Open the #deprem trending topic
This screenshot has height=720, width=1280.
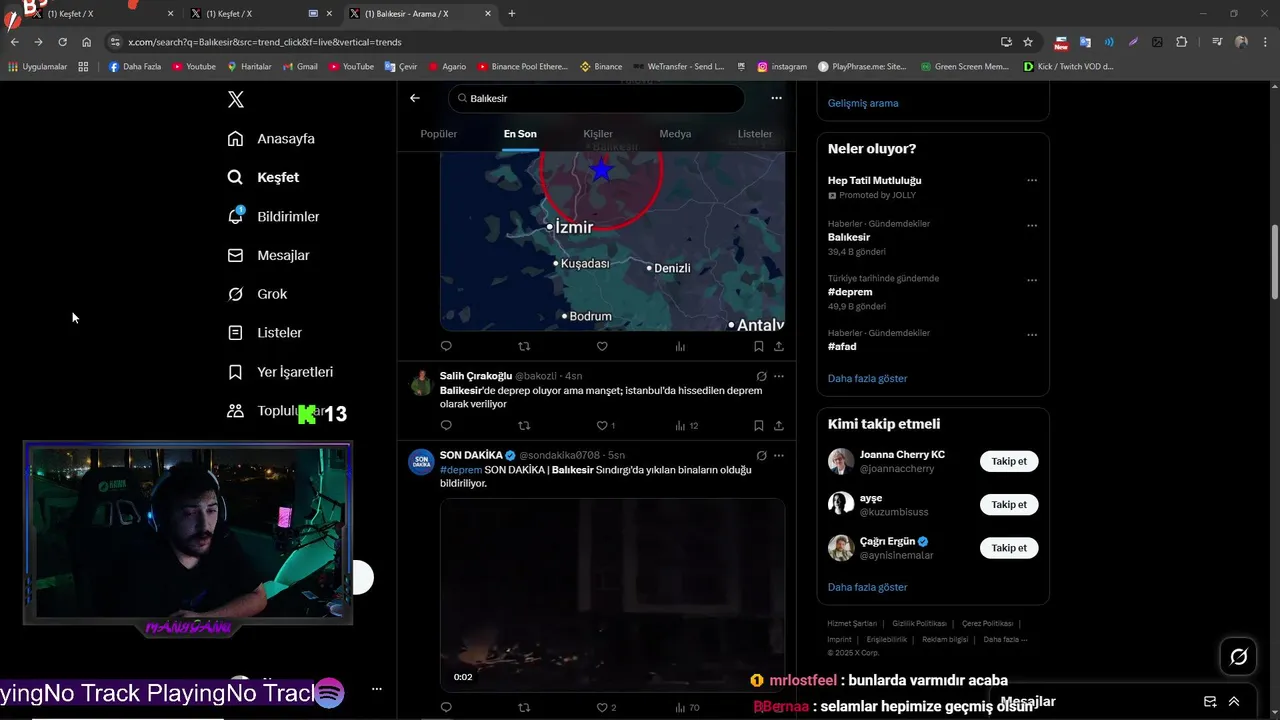click(x=850, y=292)
